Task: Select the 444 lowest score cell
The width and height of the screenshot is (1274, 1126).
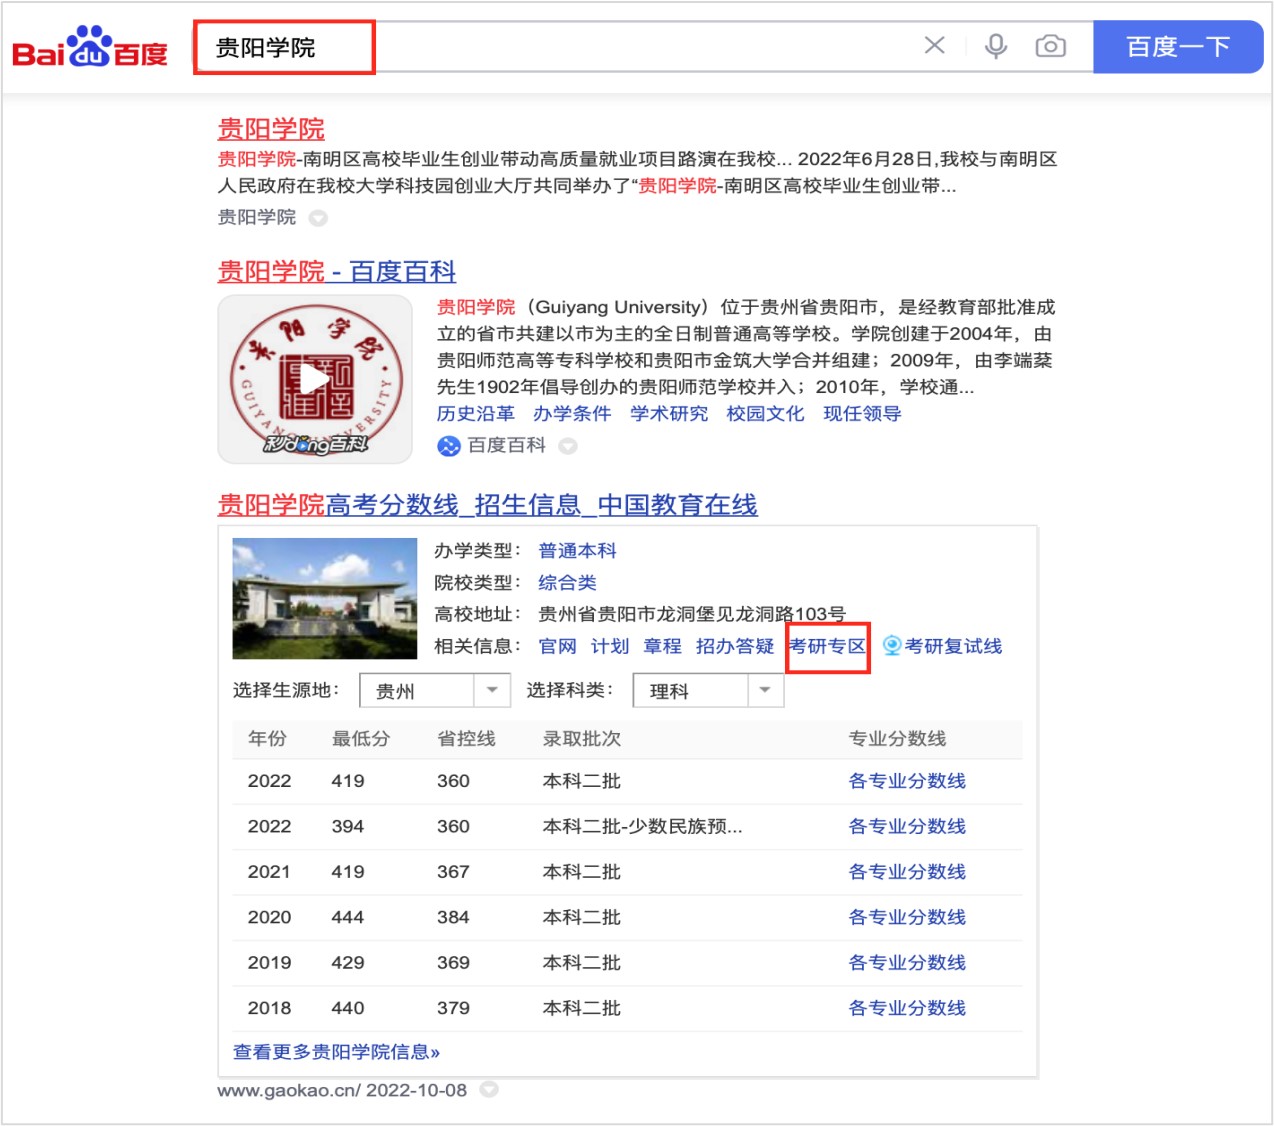Action: point(348,917)
